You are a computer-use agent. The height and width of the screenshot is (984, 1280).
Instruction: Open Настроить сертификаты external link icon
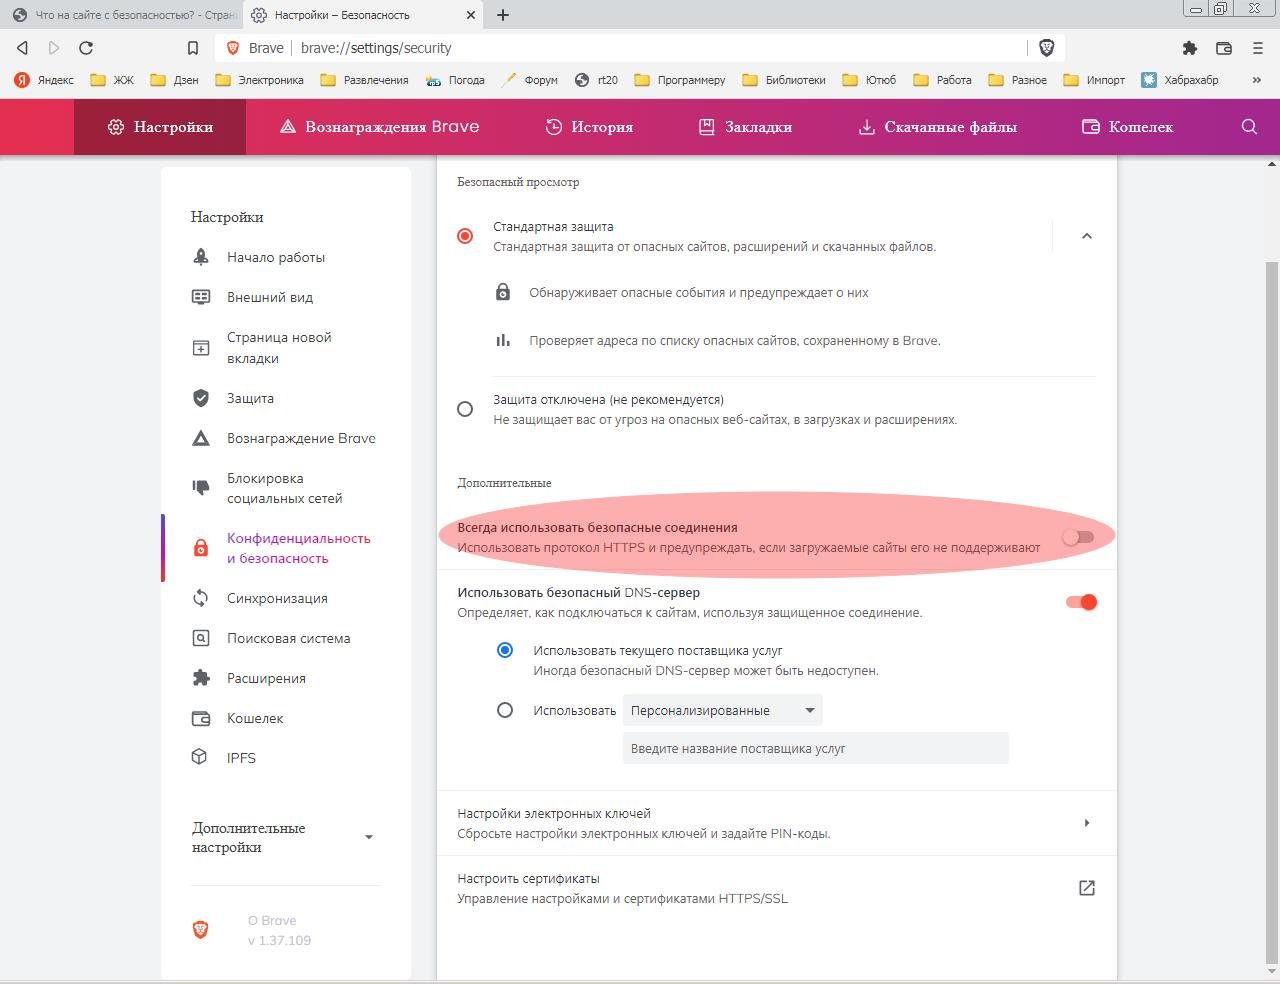pyautogui.click(x=1087, y=888)
